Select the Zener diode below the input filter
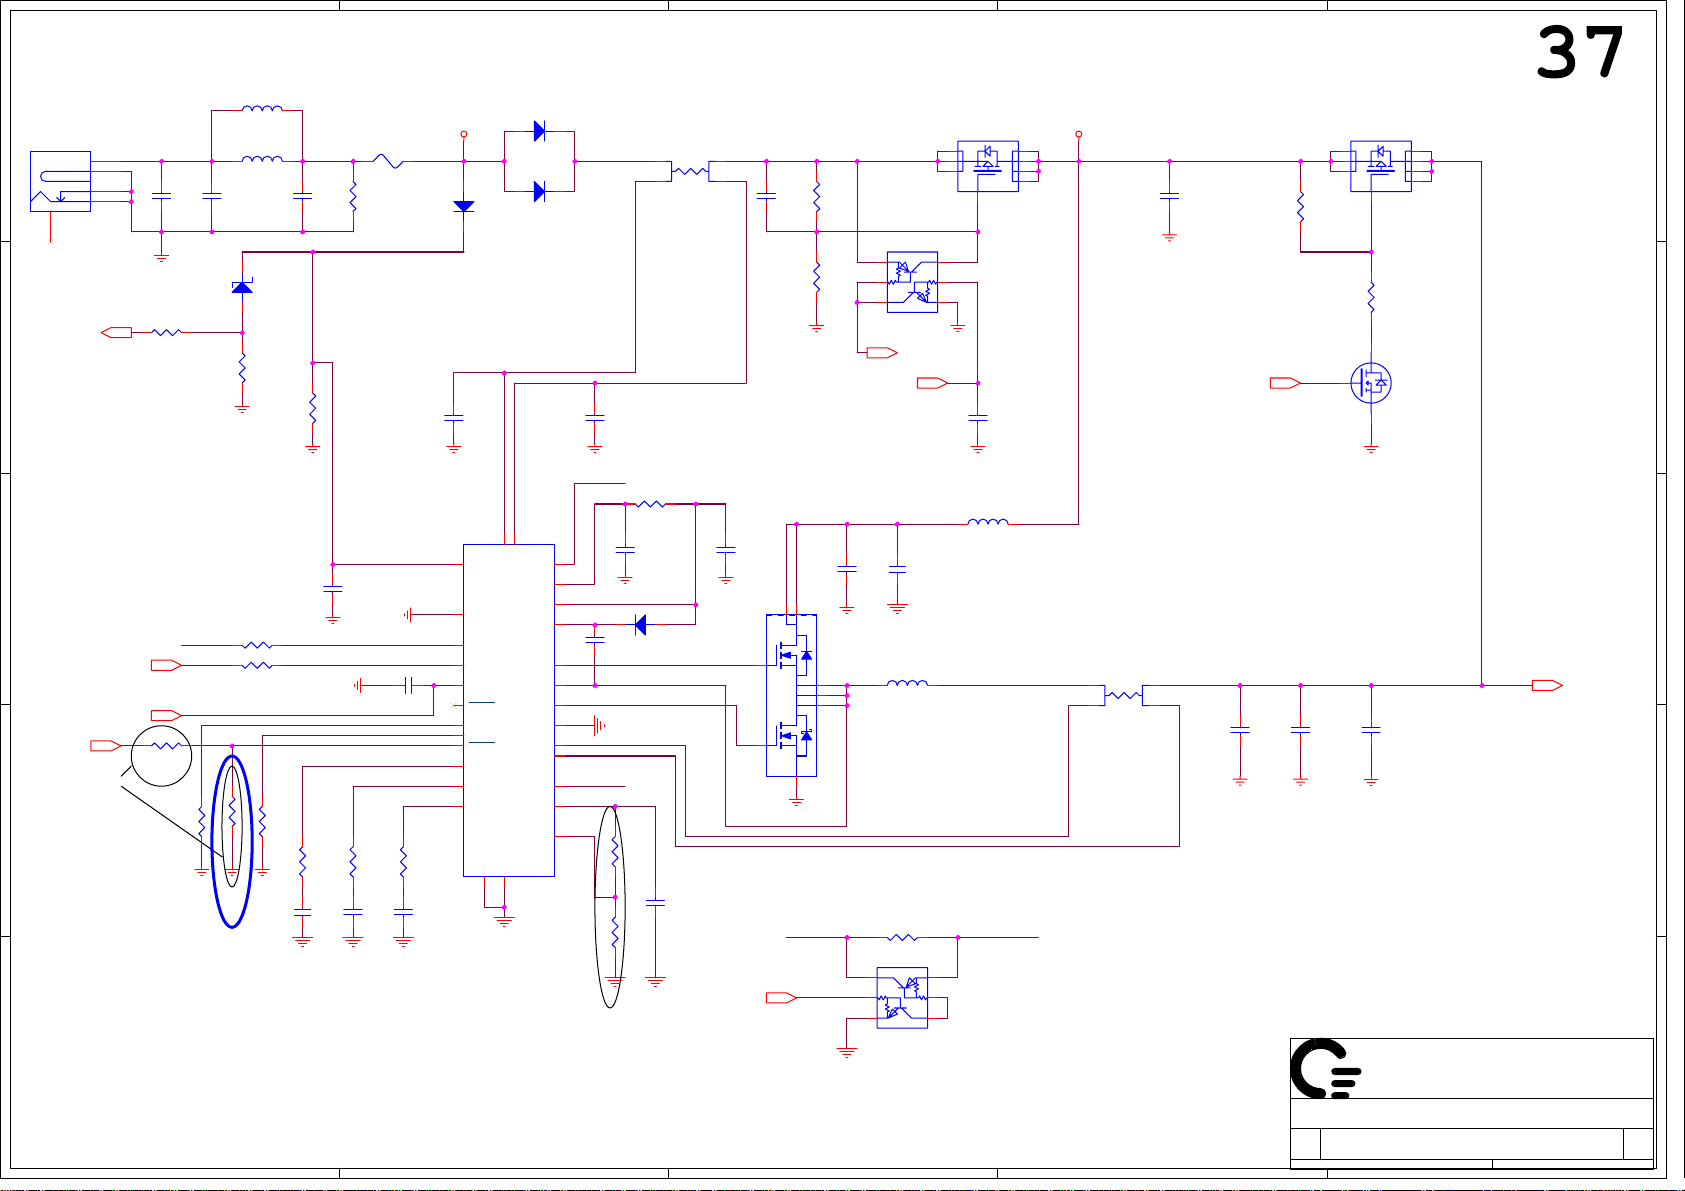1685x1191 pixels. click(242, 287)
